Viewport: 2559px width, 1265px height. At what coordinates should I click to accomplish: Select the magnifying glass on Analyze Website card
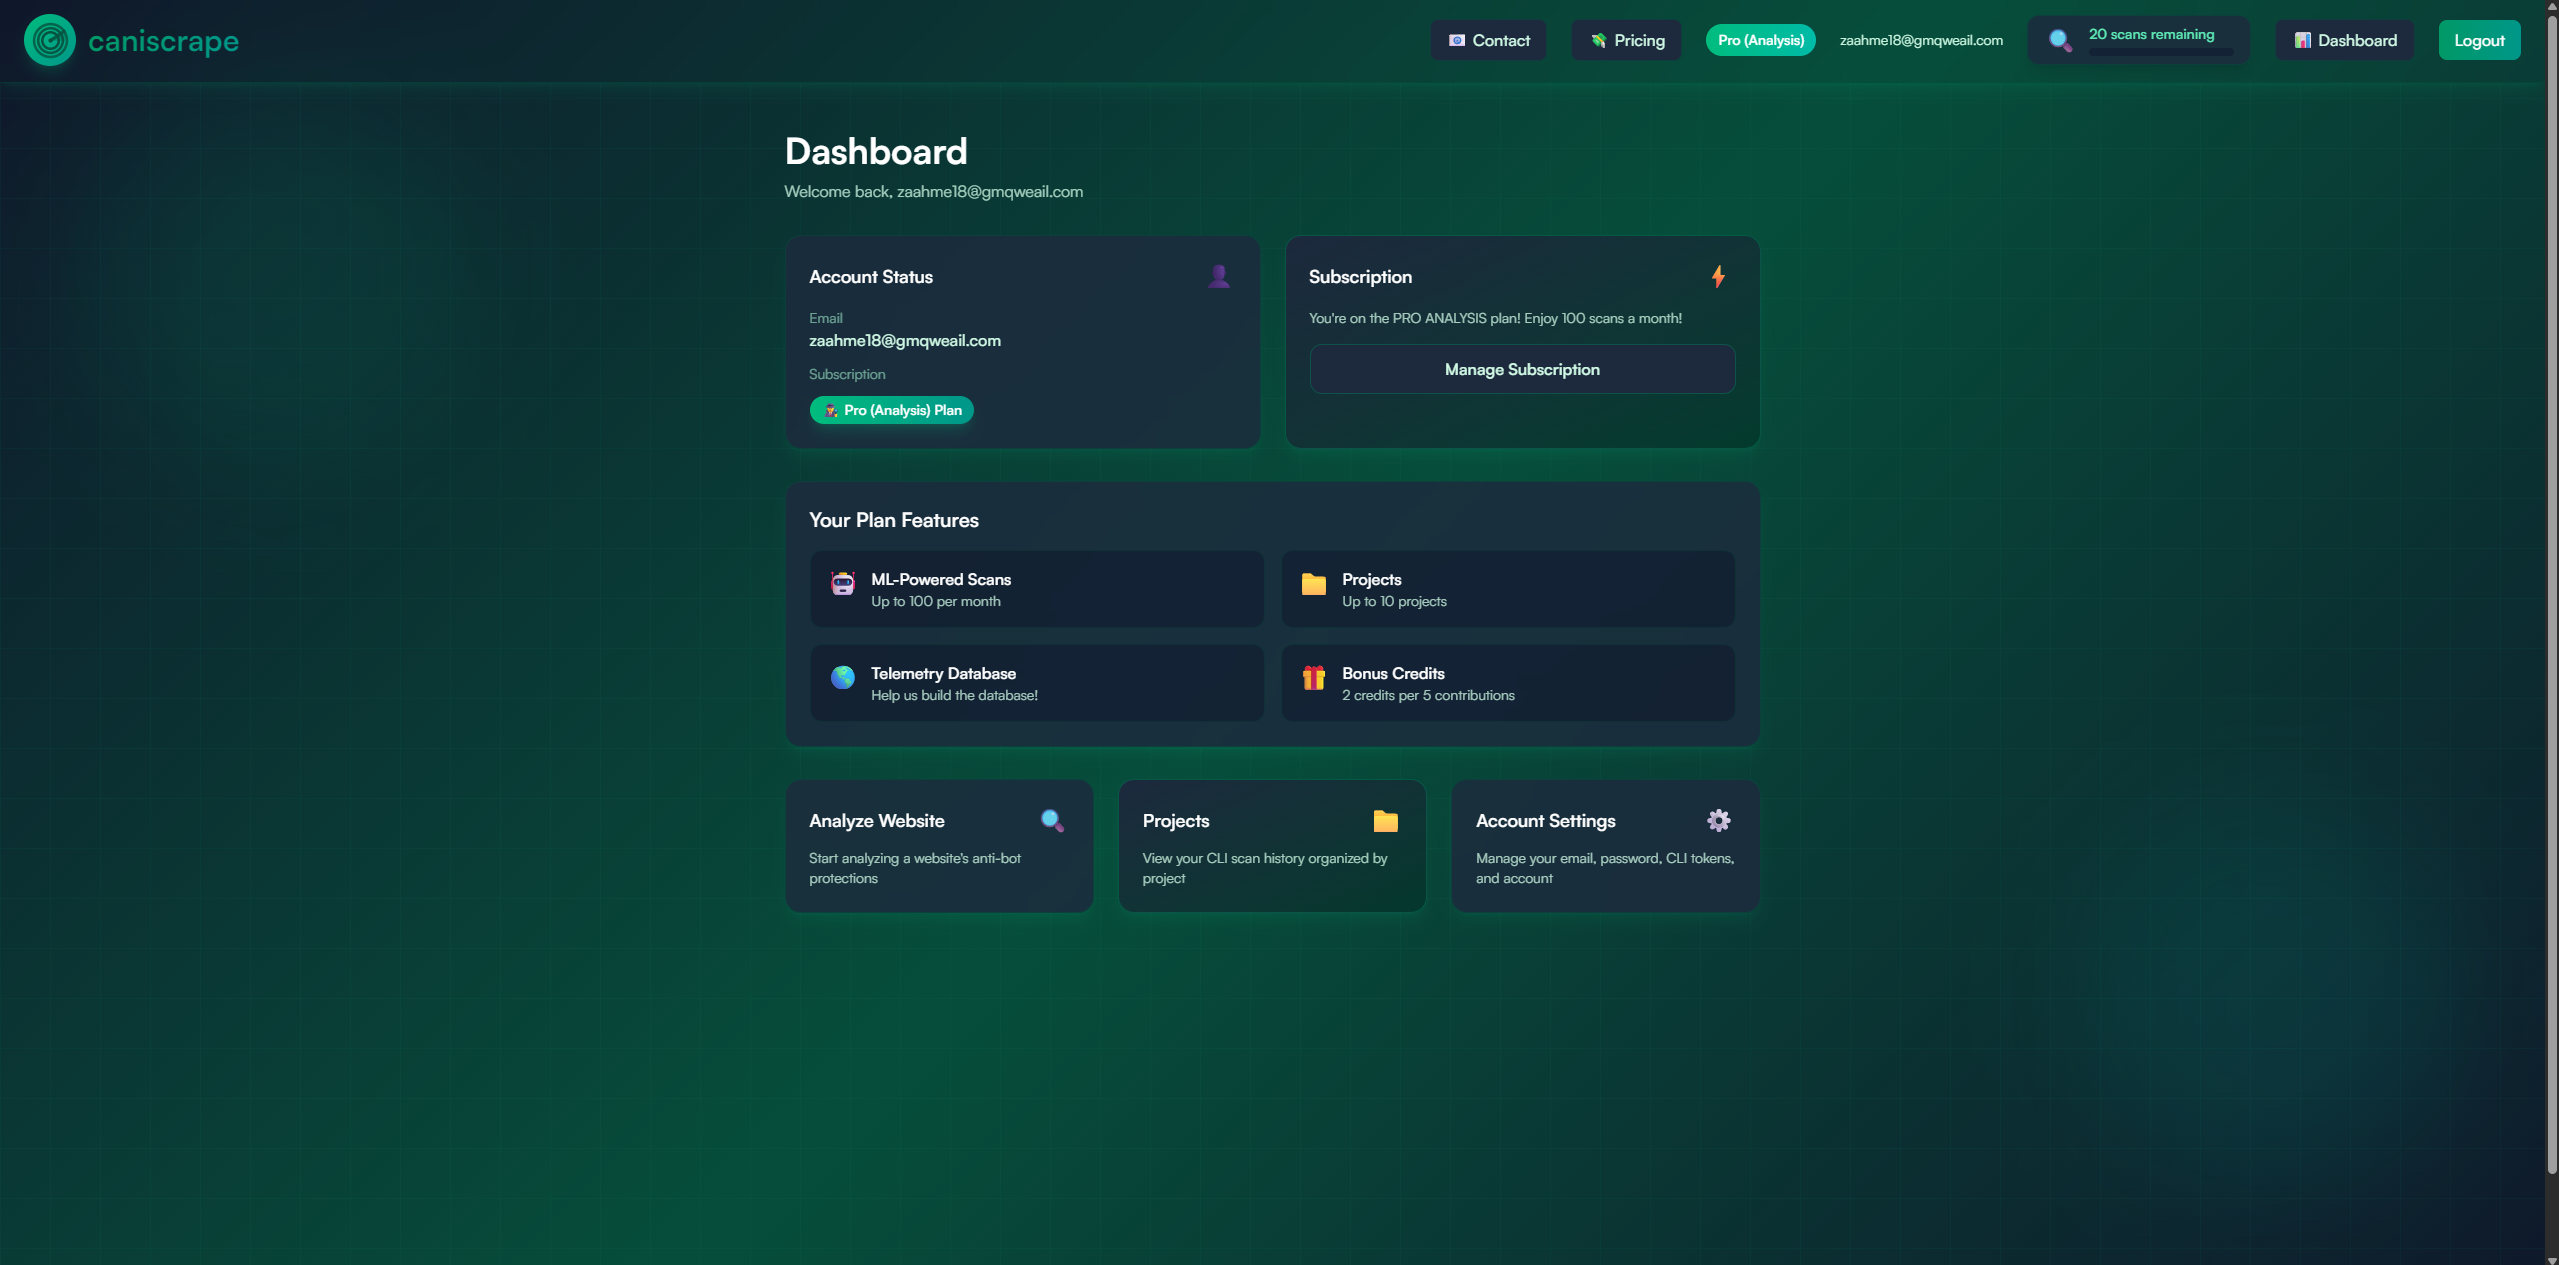point(1051,820)
